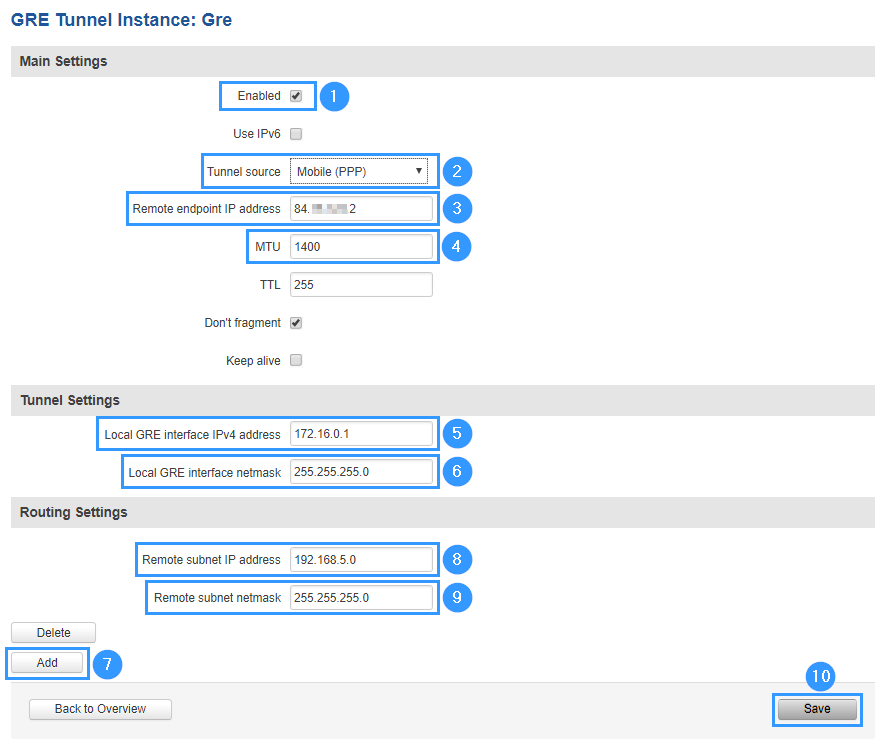Click the Remote subnet IP address field

tap(361, 560)
